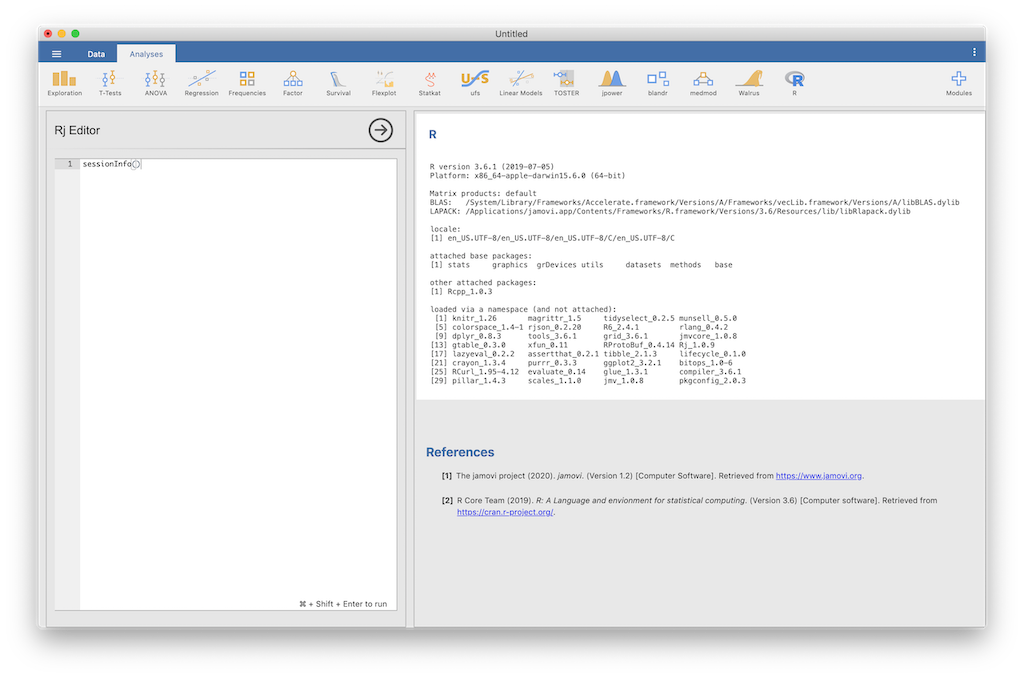The height and width of the screenshot is (678, 1024).
Task: Open the Flexplot module menu
Action: pos(384,84)
